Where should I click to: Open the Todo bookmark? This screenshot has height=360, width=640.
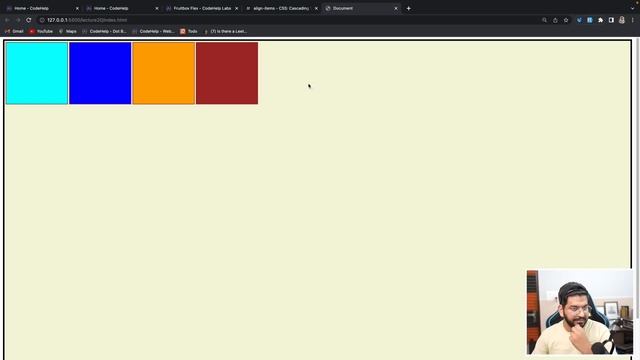[189, 31]
